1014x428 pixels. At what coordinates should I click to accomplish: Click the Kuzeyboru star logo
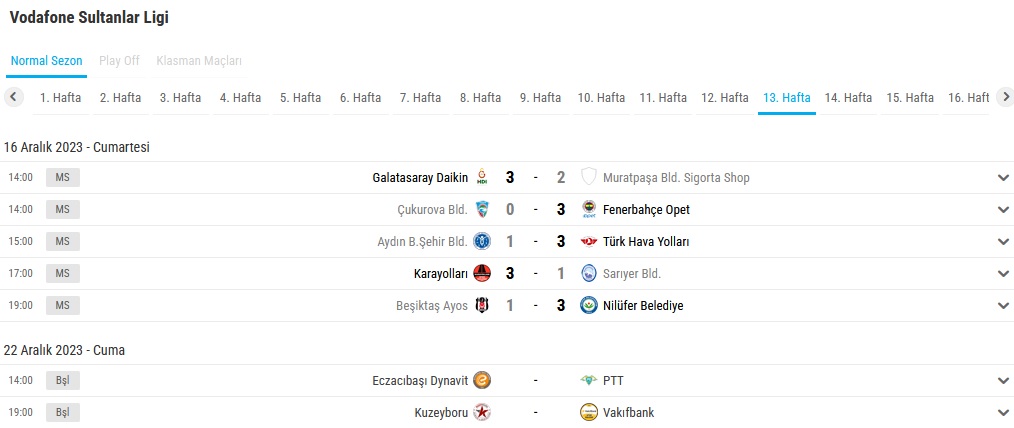[482, 413]
